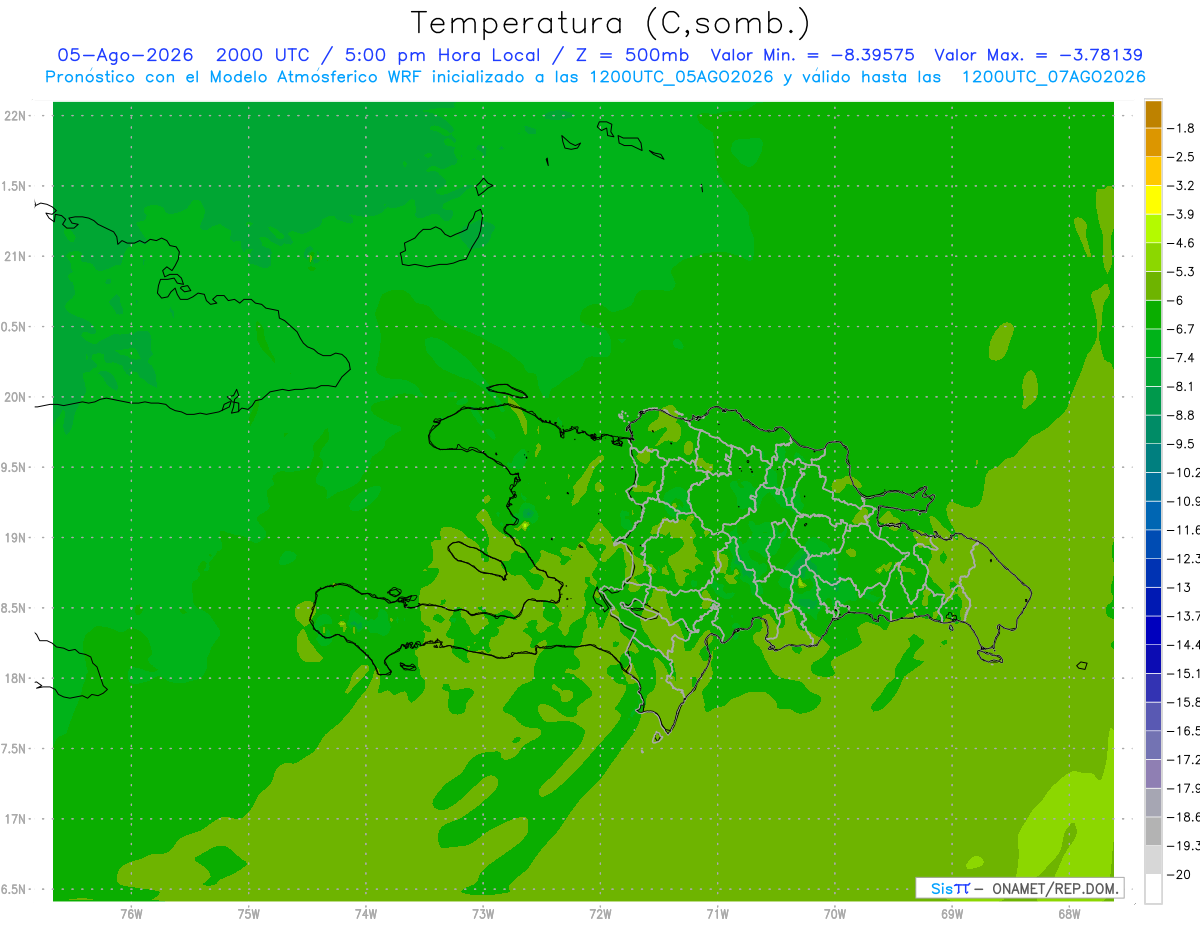Screen dimensions: 1200x927
Task: Click the "21N" latitude axis label
Action: pos(17,256)
